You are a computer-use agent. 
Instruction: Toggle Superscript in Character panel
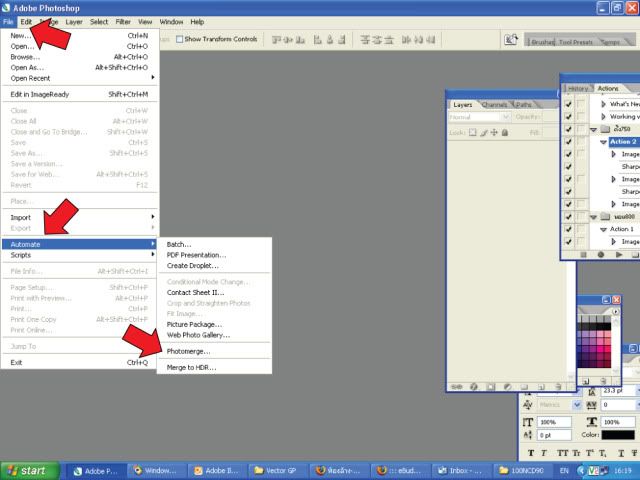coord(590,453)
